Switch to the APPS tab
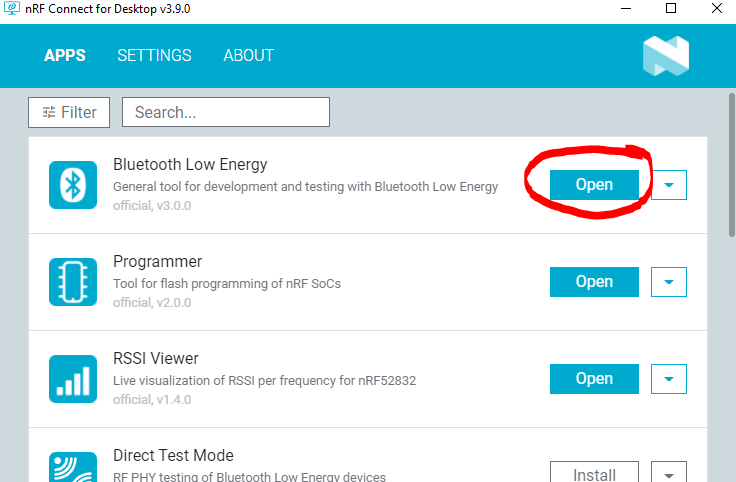The image size is (736, 482). (65, 55)
